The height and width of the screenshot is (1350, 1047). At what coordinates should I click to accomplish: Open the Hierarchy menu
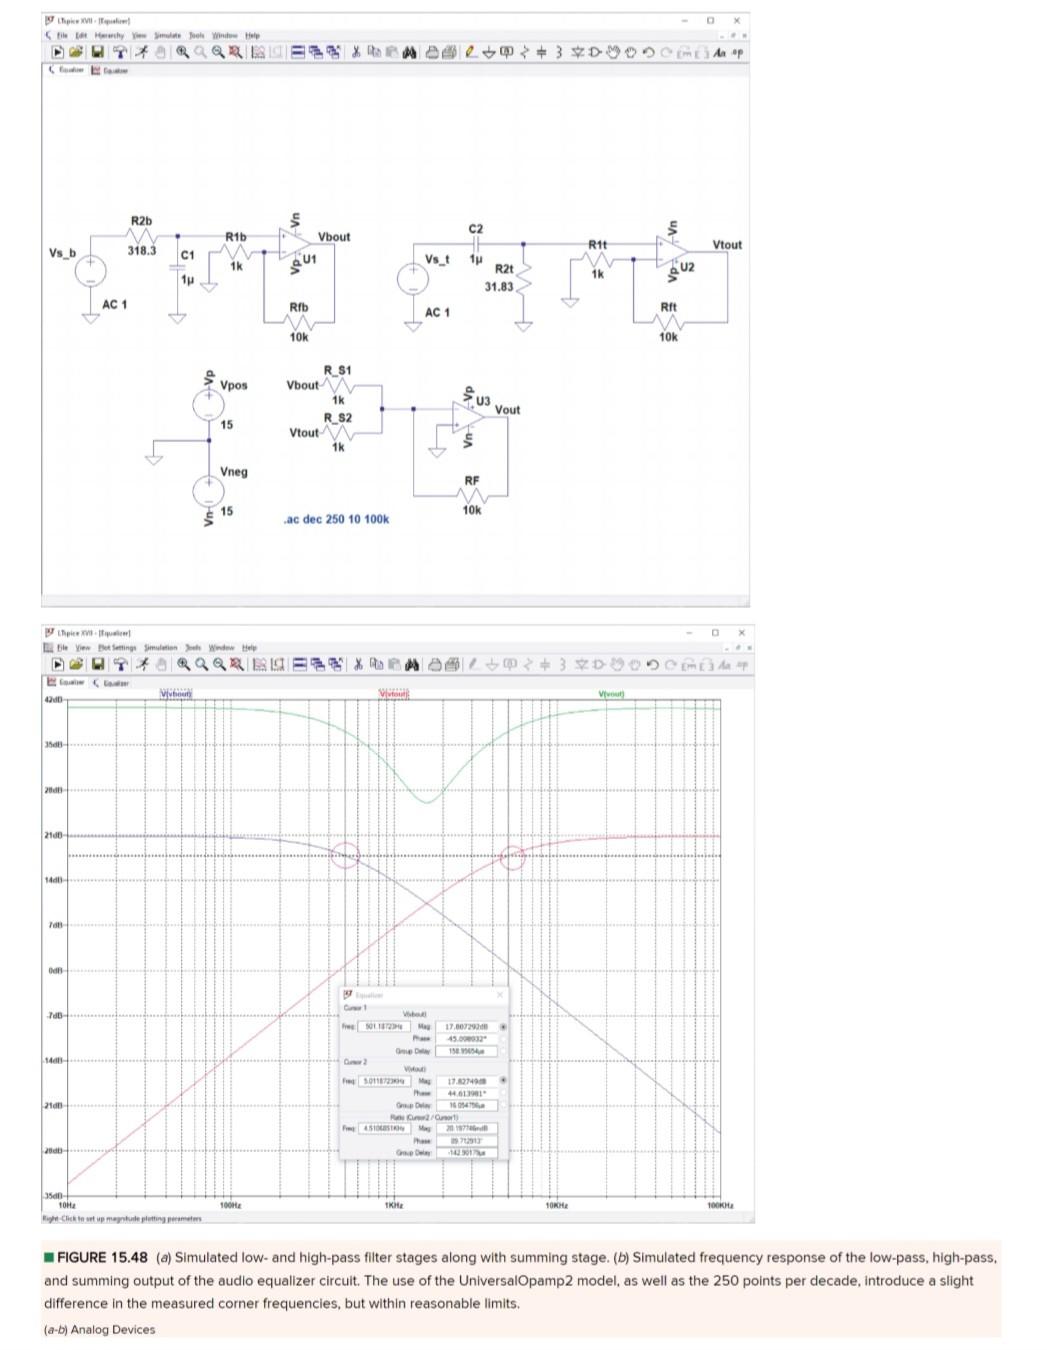tap(109, 35)
